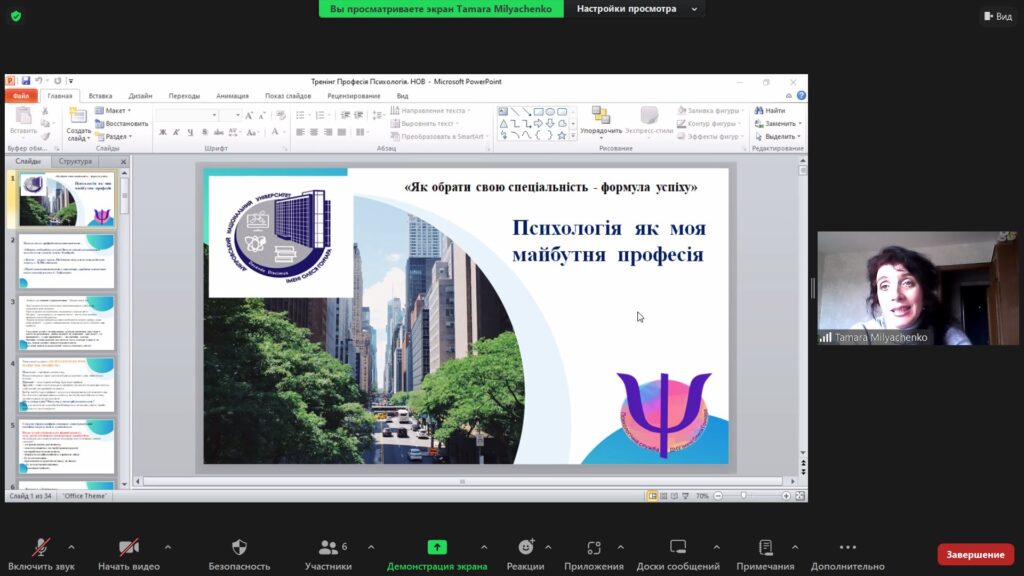1024x576 pixels.
Task: Click the Undo arrow in PowerPoint's title bar
Action: [x=39, y=81]
